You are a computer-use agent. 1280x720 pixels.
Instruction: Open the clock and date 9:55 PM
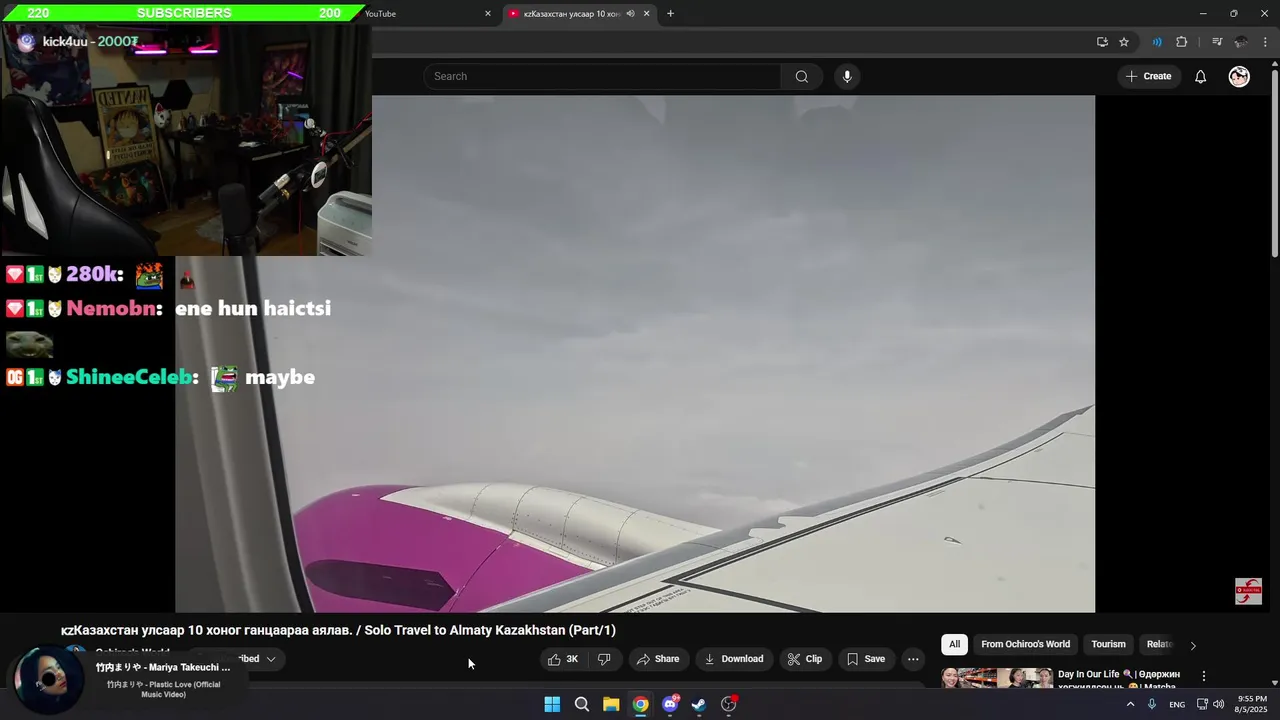1252,704
